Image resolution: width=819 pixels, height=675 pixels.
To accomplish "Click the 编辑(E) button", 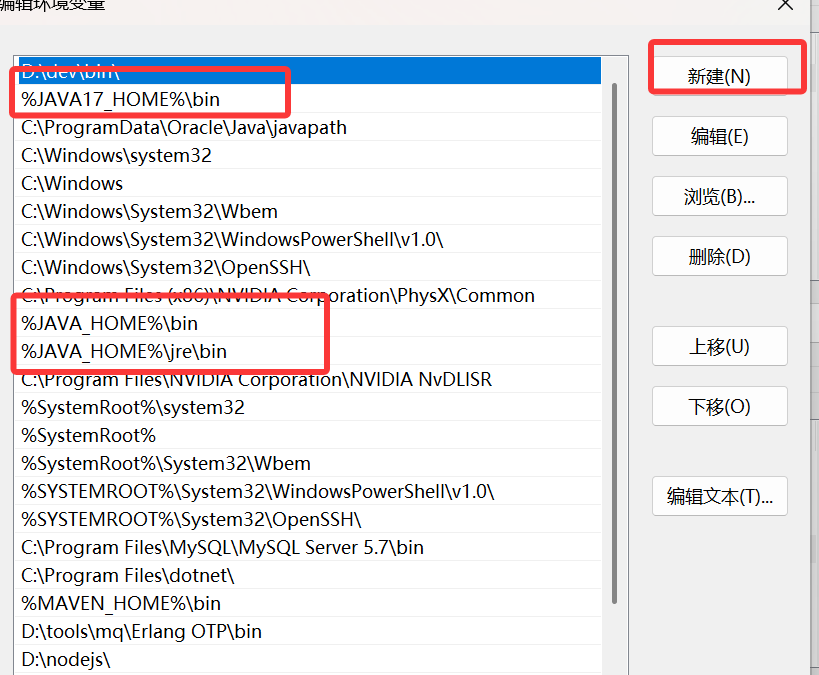I will [x=719, y=136].
